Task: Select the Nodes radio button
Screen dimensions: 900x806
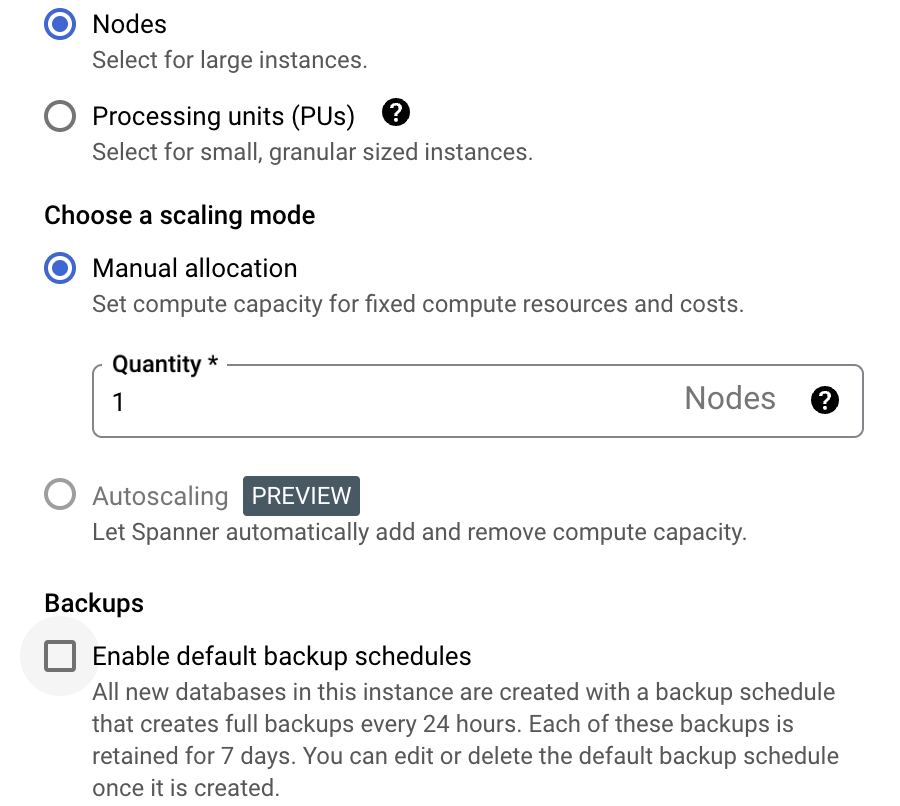Action: [x=60, y=24]
